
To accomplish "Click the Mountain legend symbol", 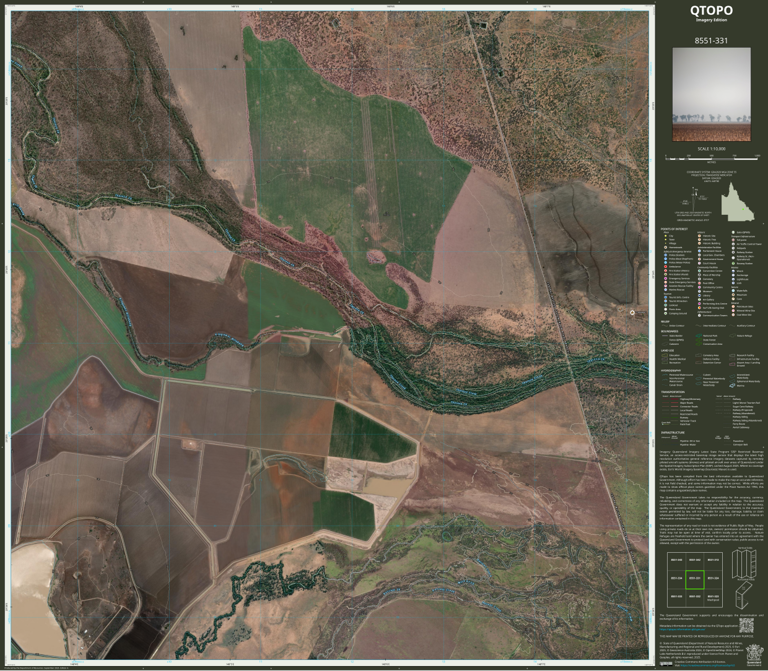I will (x=733, y=294).
